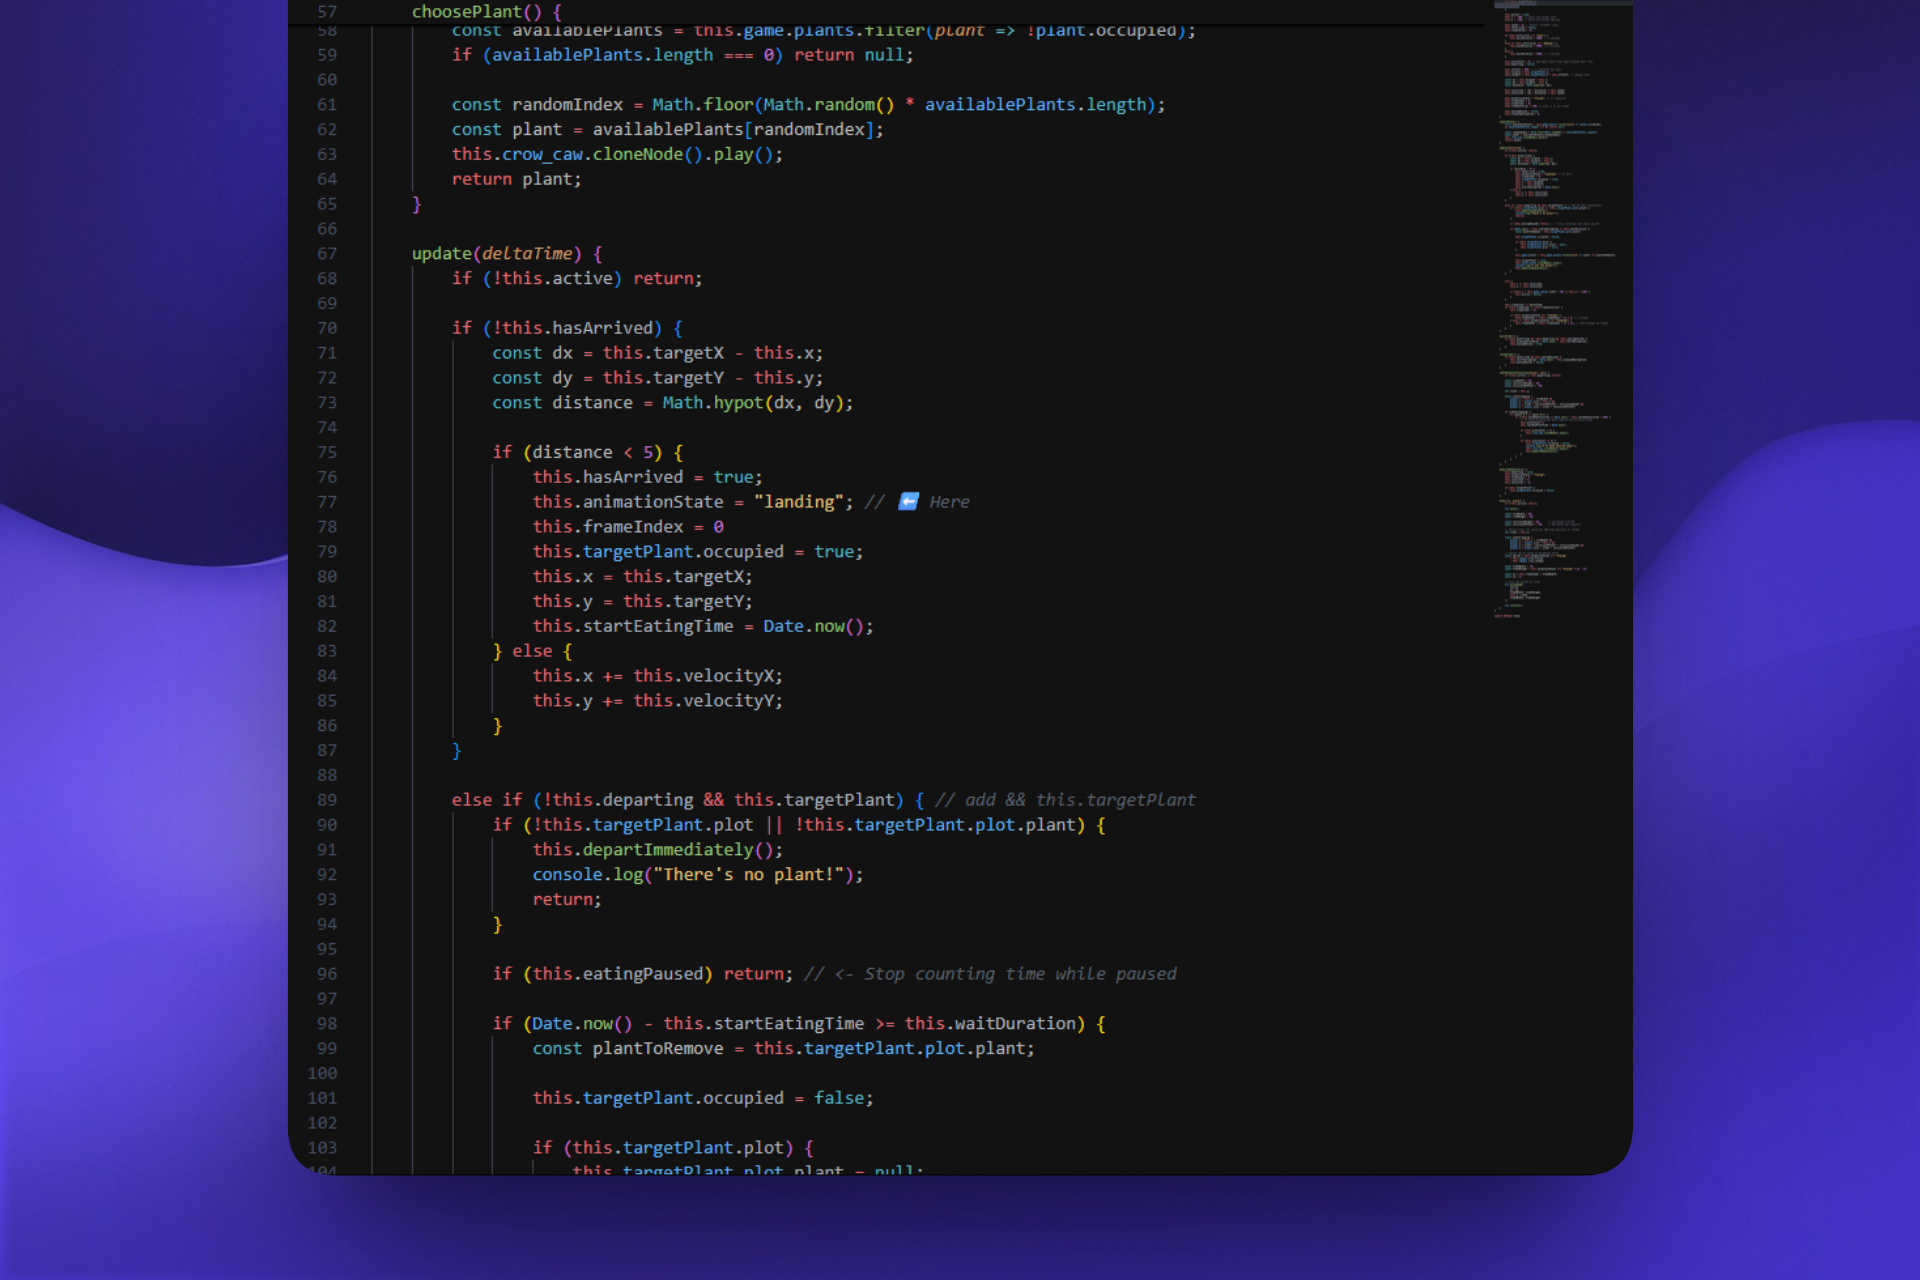Click the "this.frameIndex = 0" line

click(627, 527)
